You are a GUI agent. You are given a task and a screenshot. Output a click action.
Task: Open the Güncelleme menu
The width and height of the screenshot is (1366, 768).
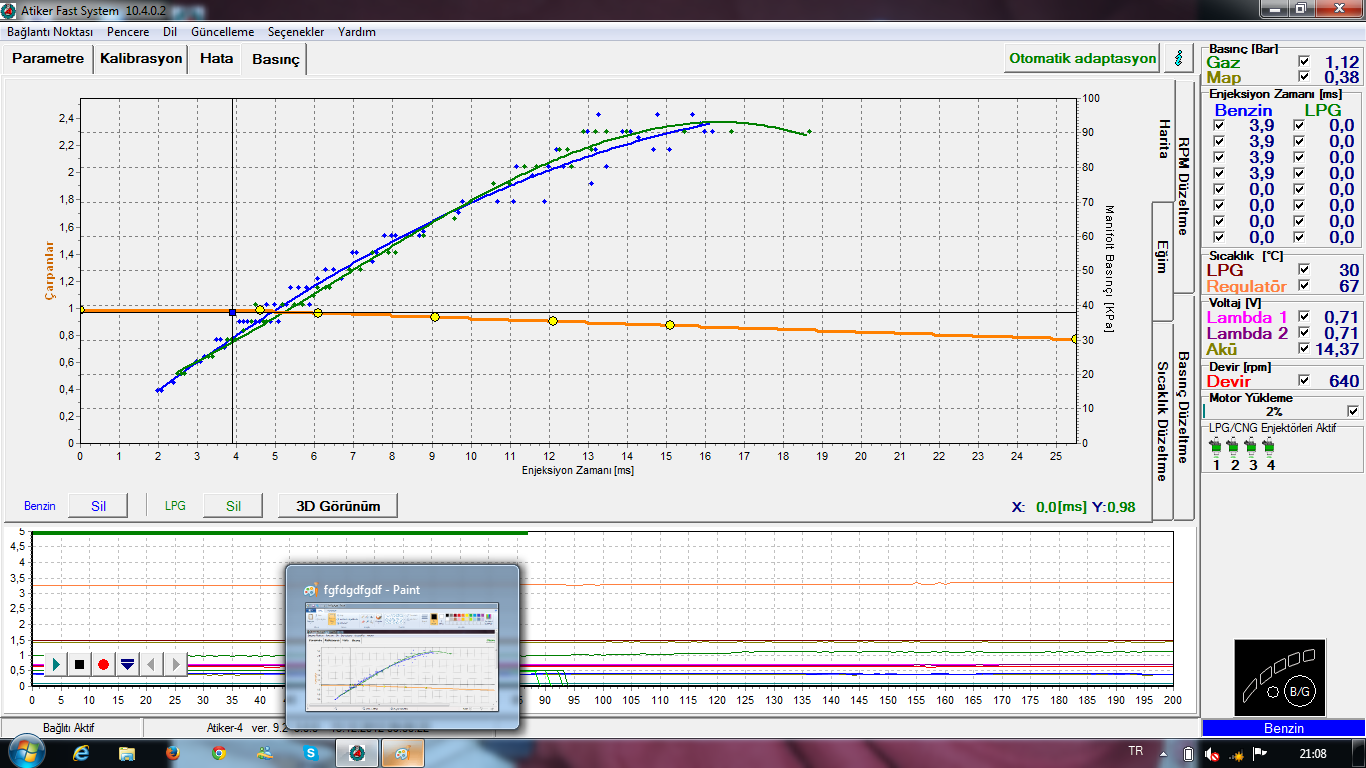click(x=222, y=31)
